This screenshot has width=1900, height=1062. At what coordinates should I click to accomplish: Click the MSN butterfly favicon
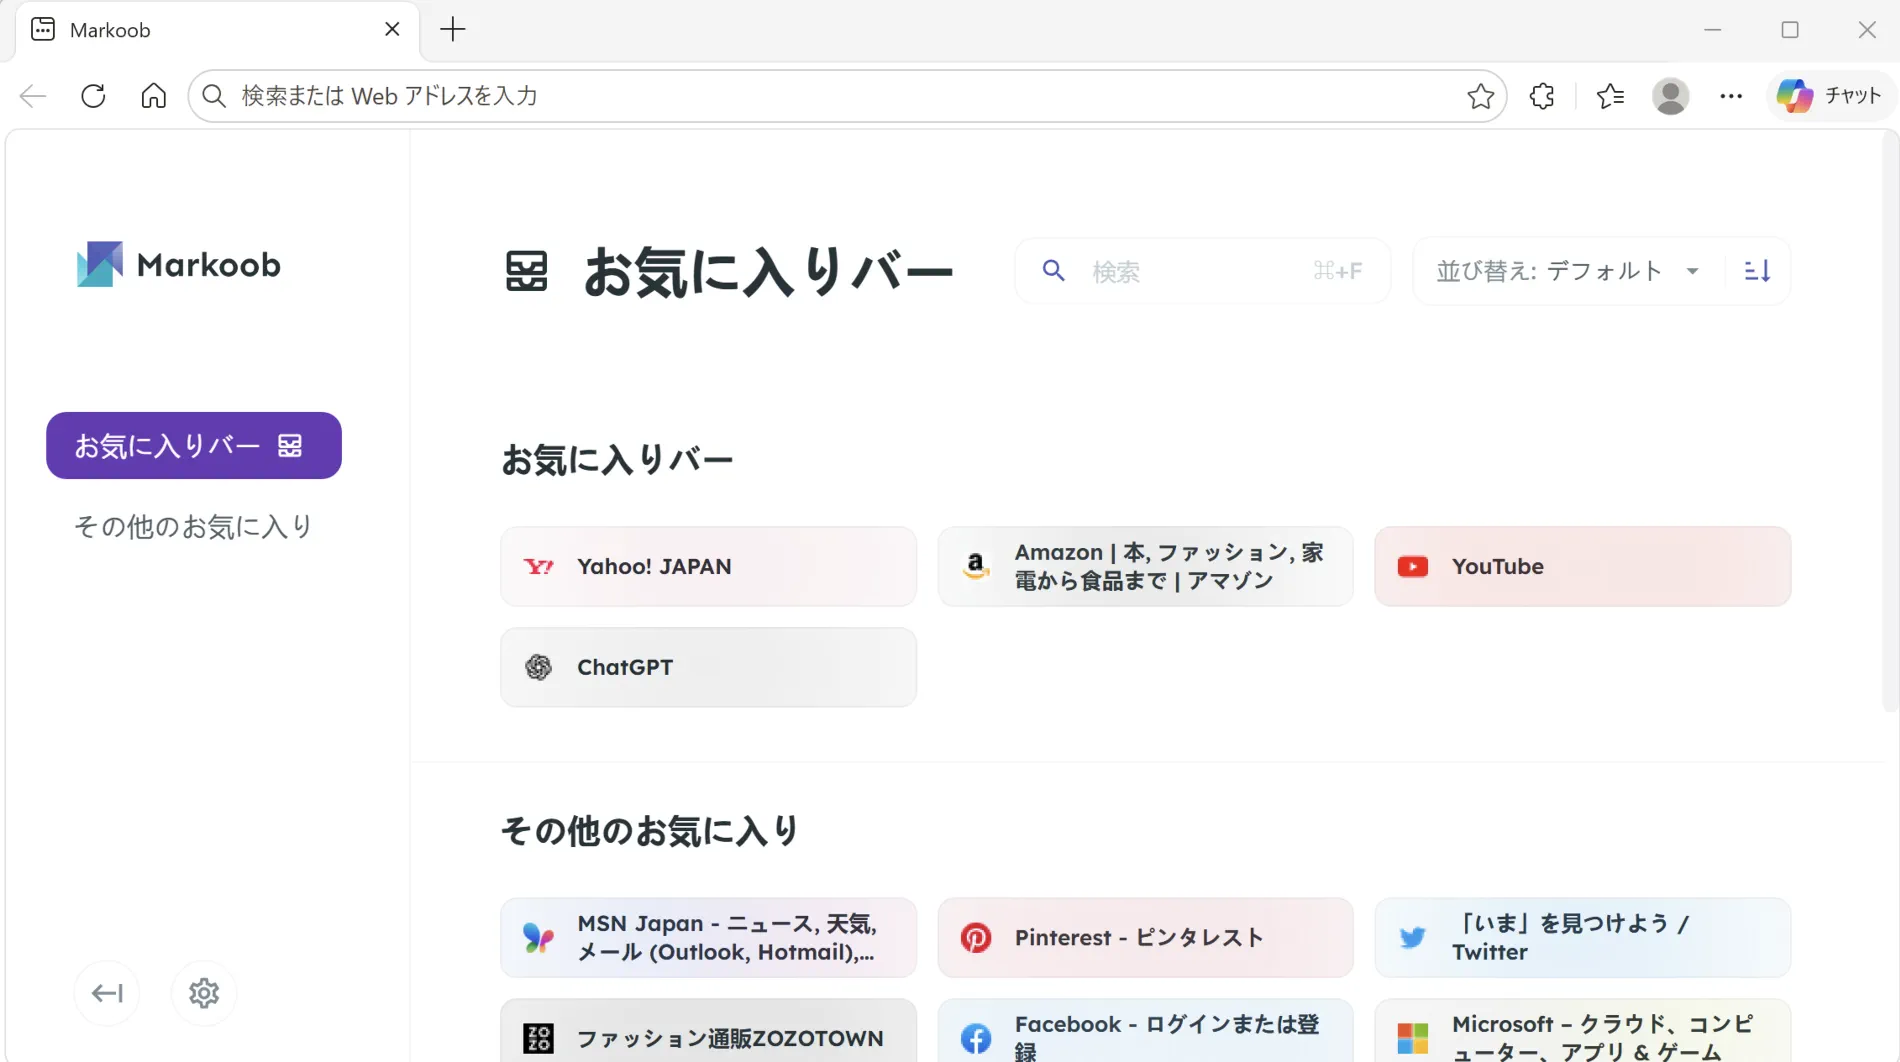pos(539,937)
